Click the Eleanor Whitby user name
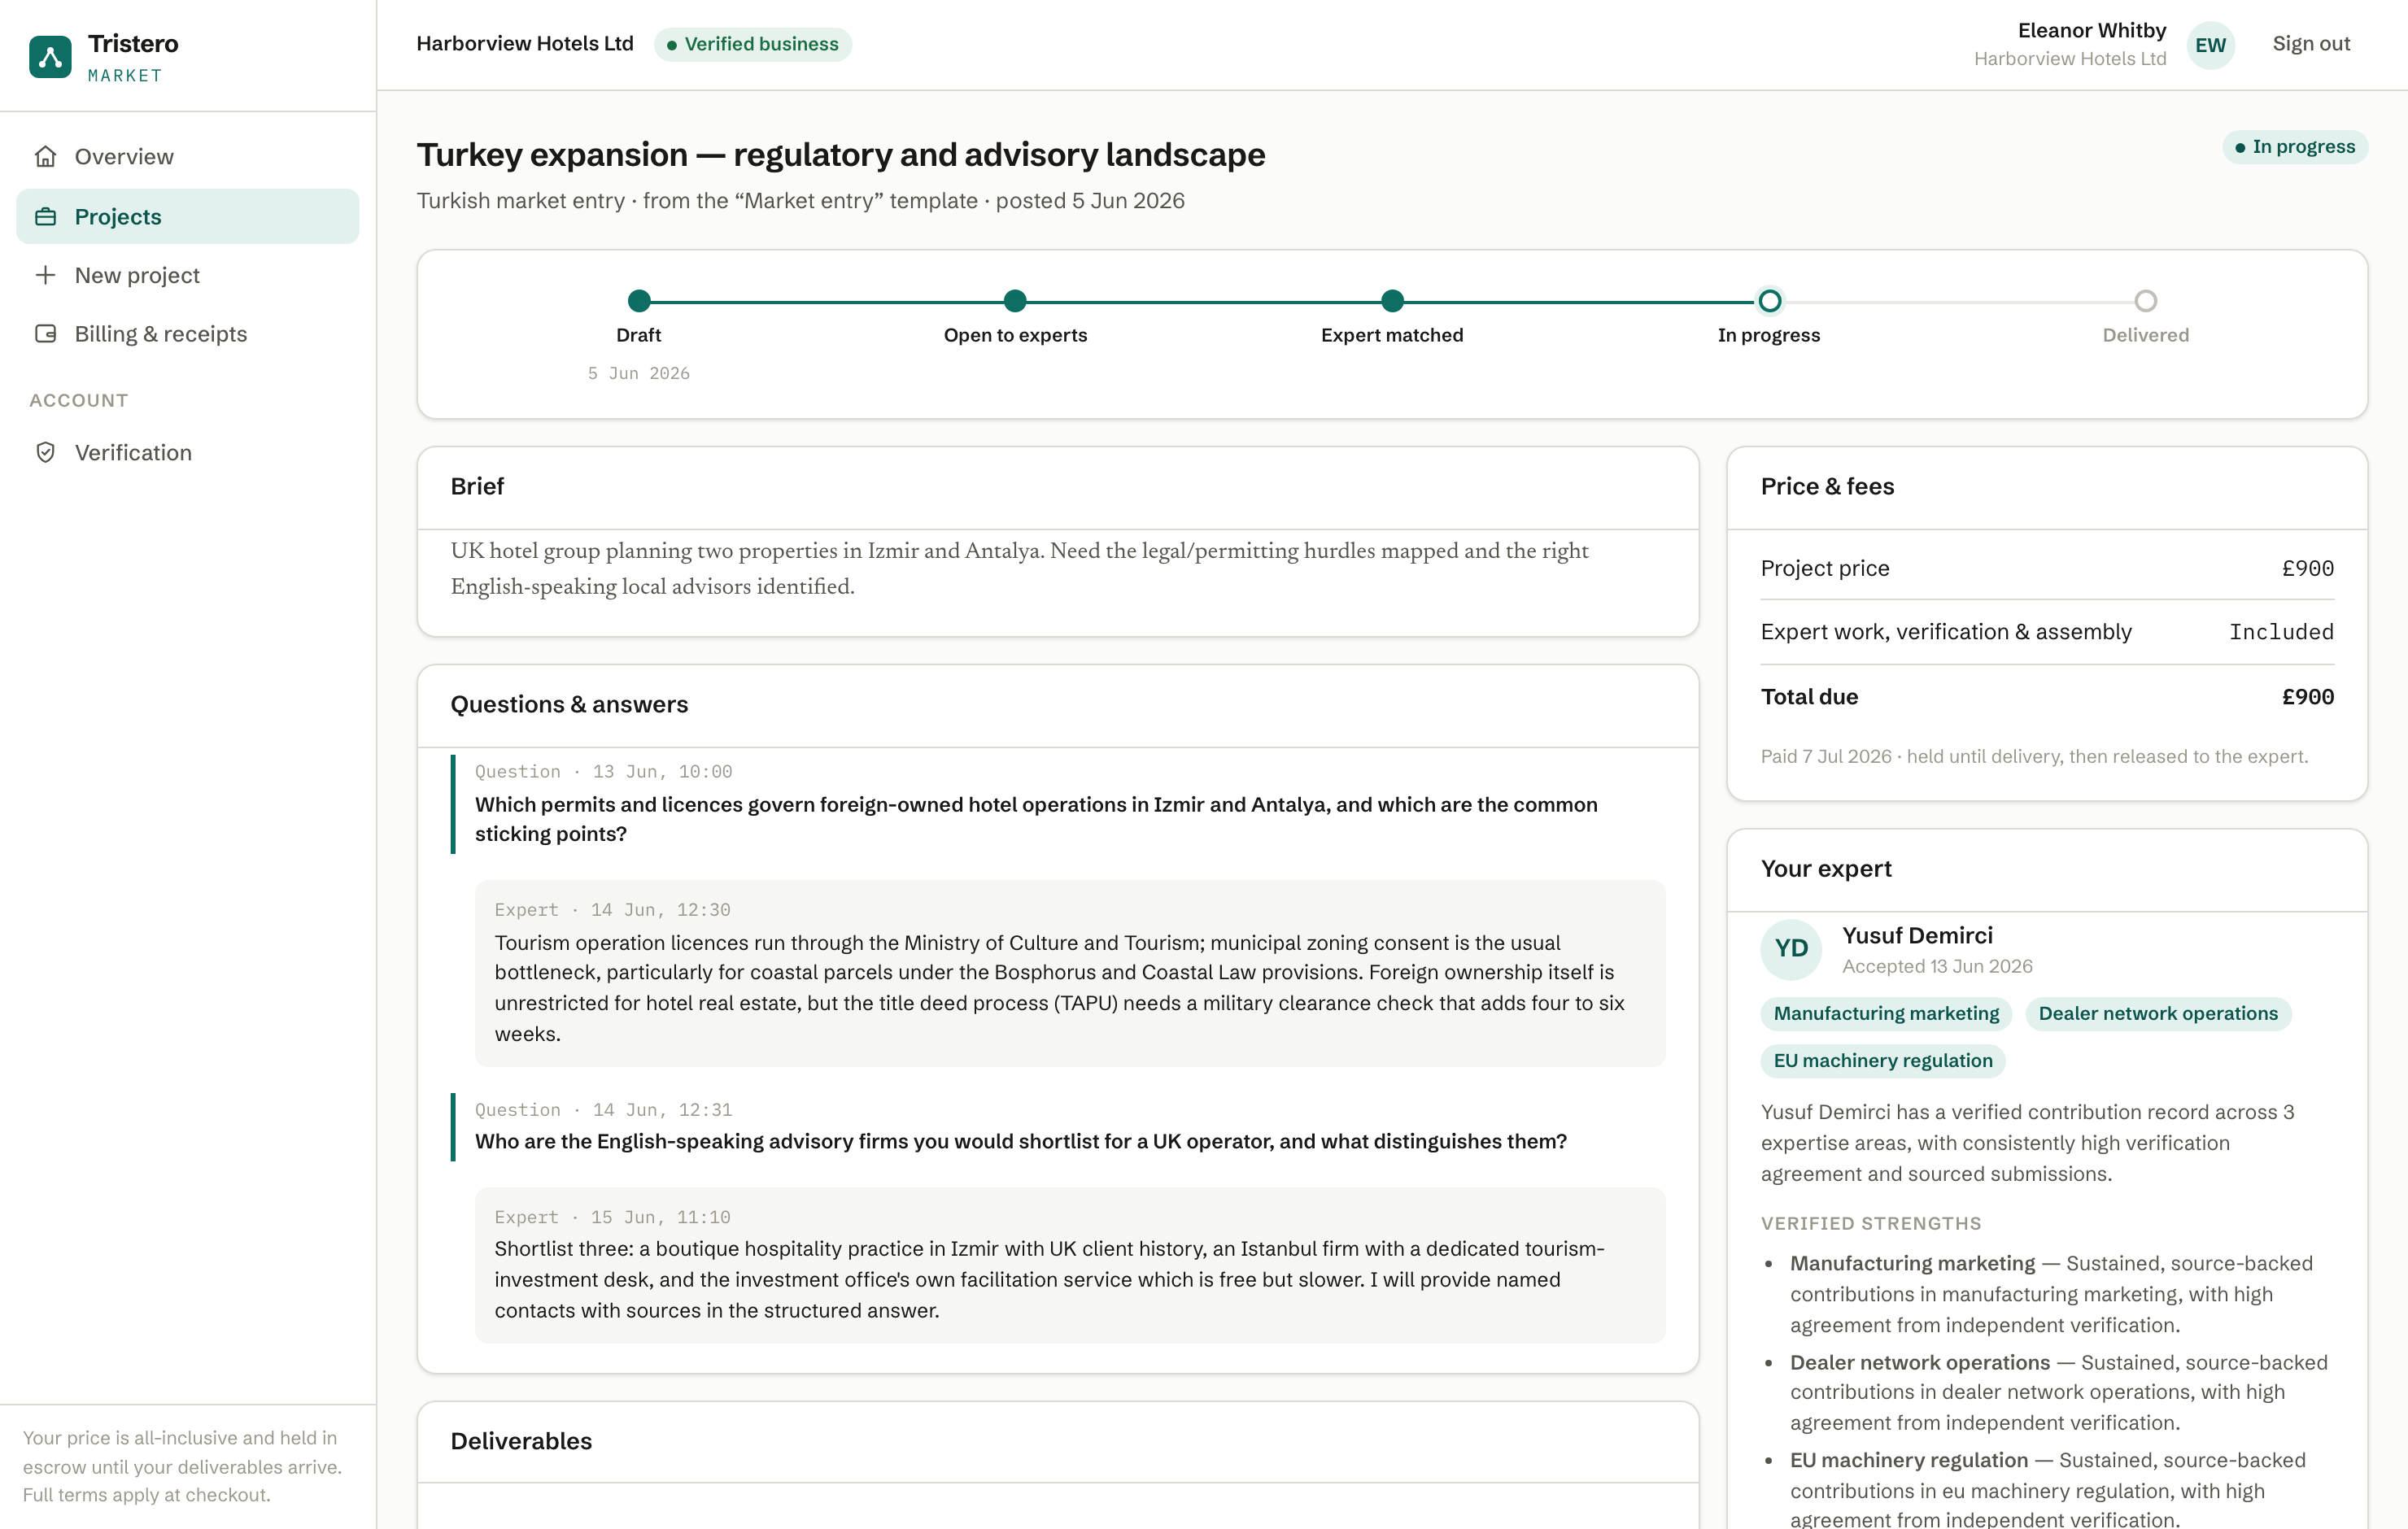 (2092, 30)
